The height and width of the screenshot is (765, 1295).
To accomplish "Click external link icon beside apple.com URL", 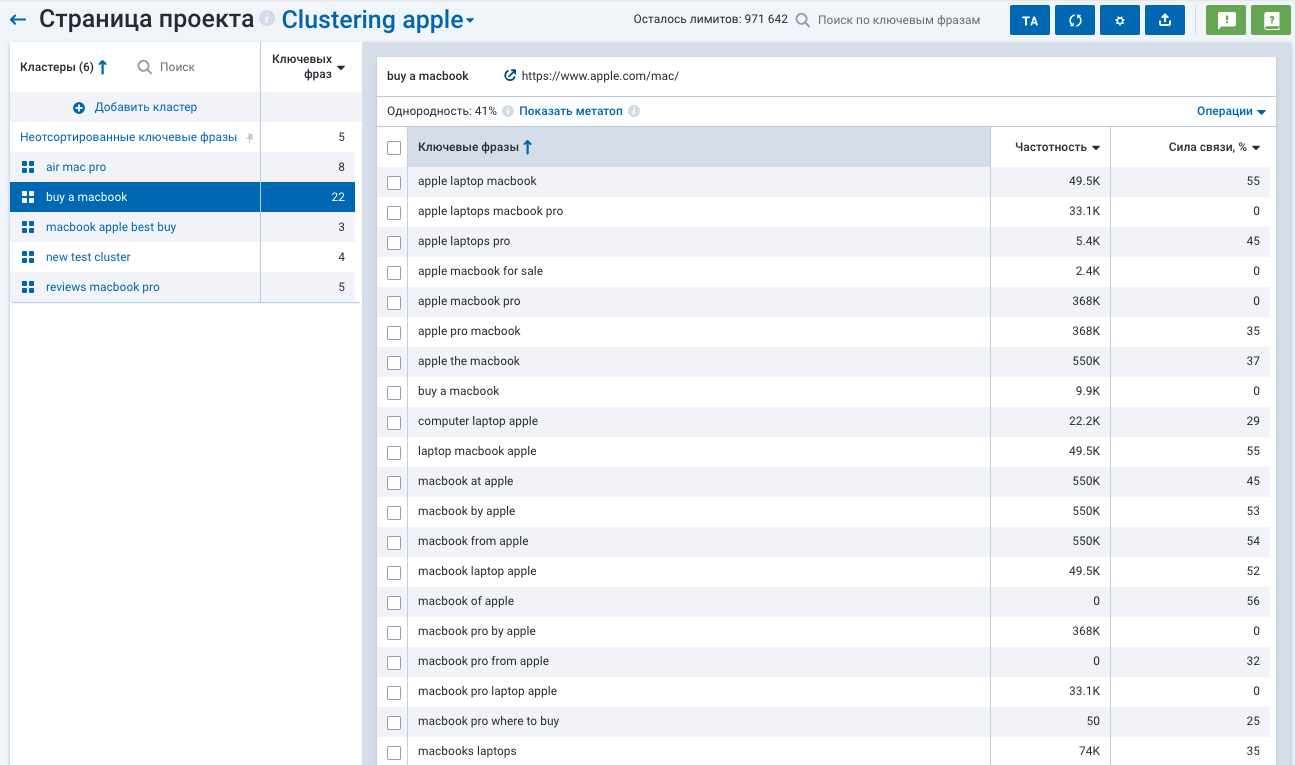I will 510,76.
